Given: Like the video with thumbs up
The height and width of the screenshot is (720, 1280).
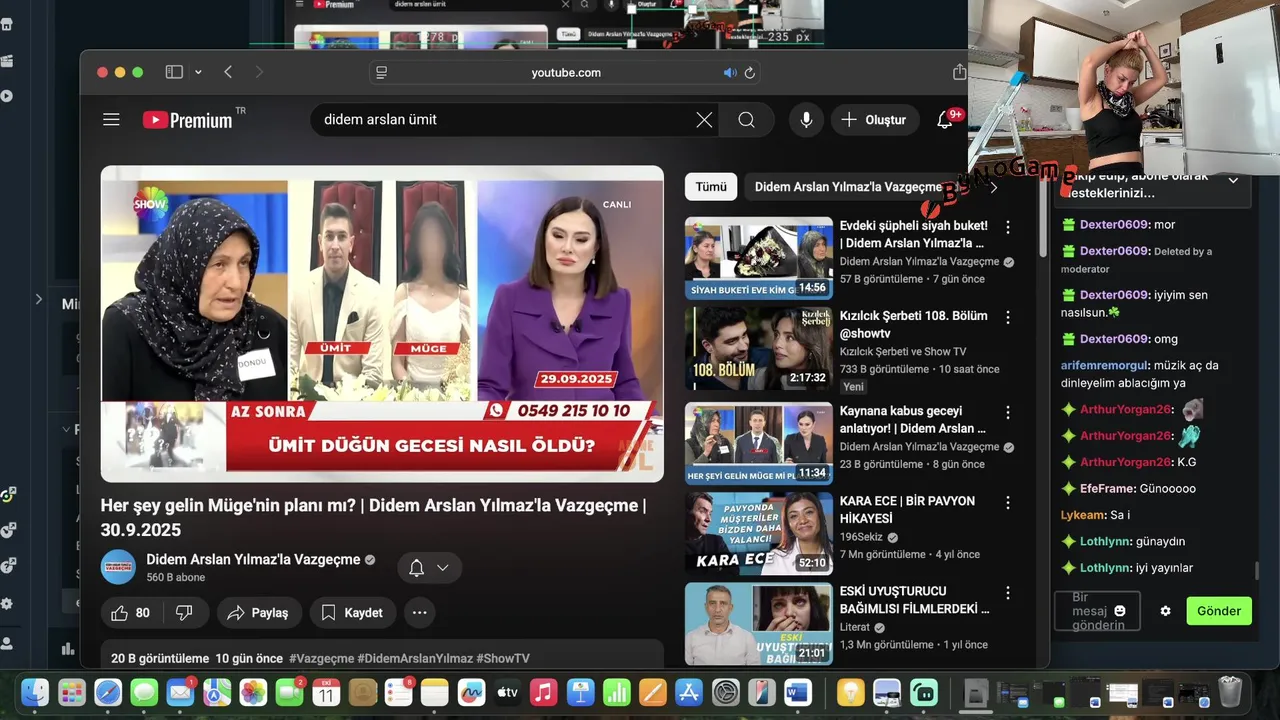Looking at the screenshot, I should tap(131, 613).
